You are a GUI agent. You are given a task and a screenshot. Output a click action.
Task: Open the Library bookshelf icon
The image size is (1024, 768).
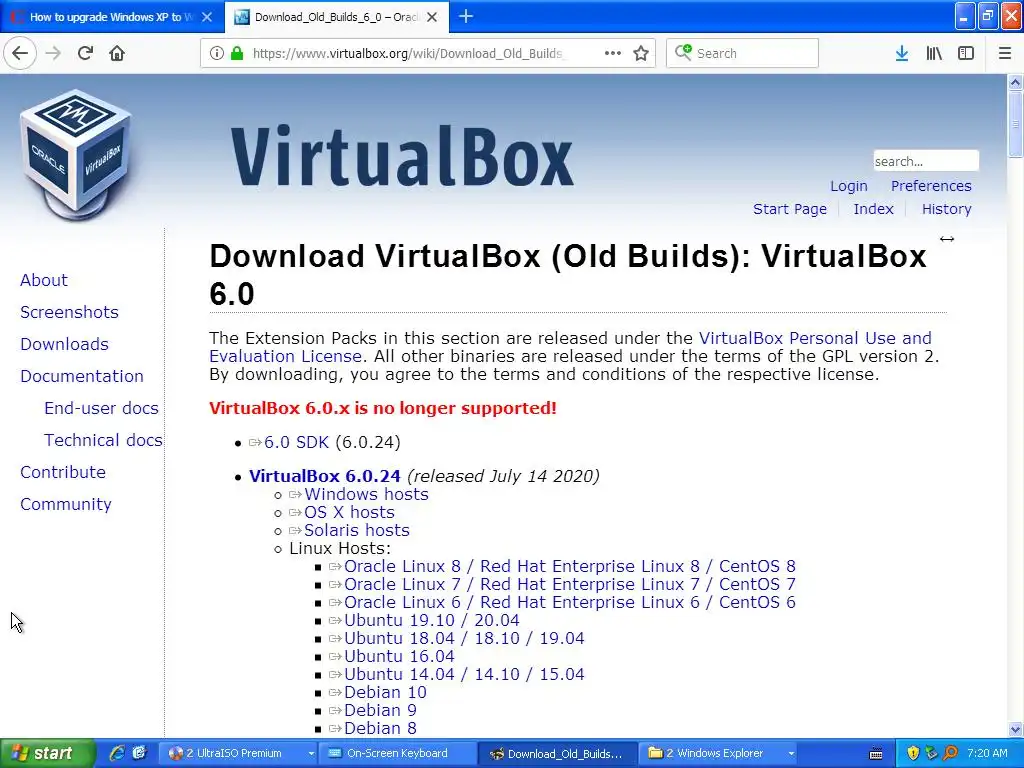(x=934, y=53)
